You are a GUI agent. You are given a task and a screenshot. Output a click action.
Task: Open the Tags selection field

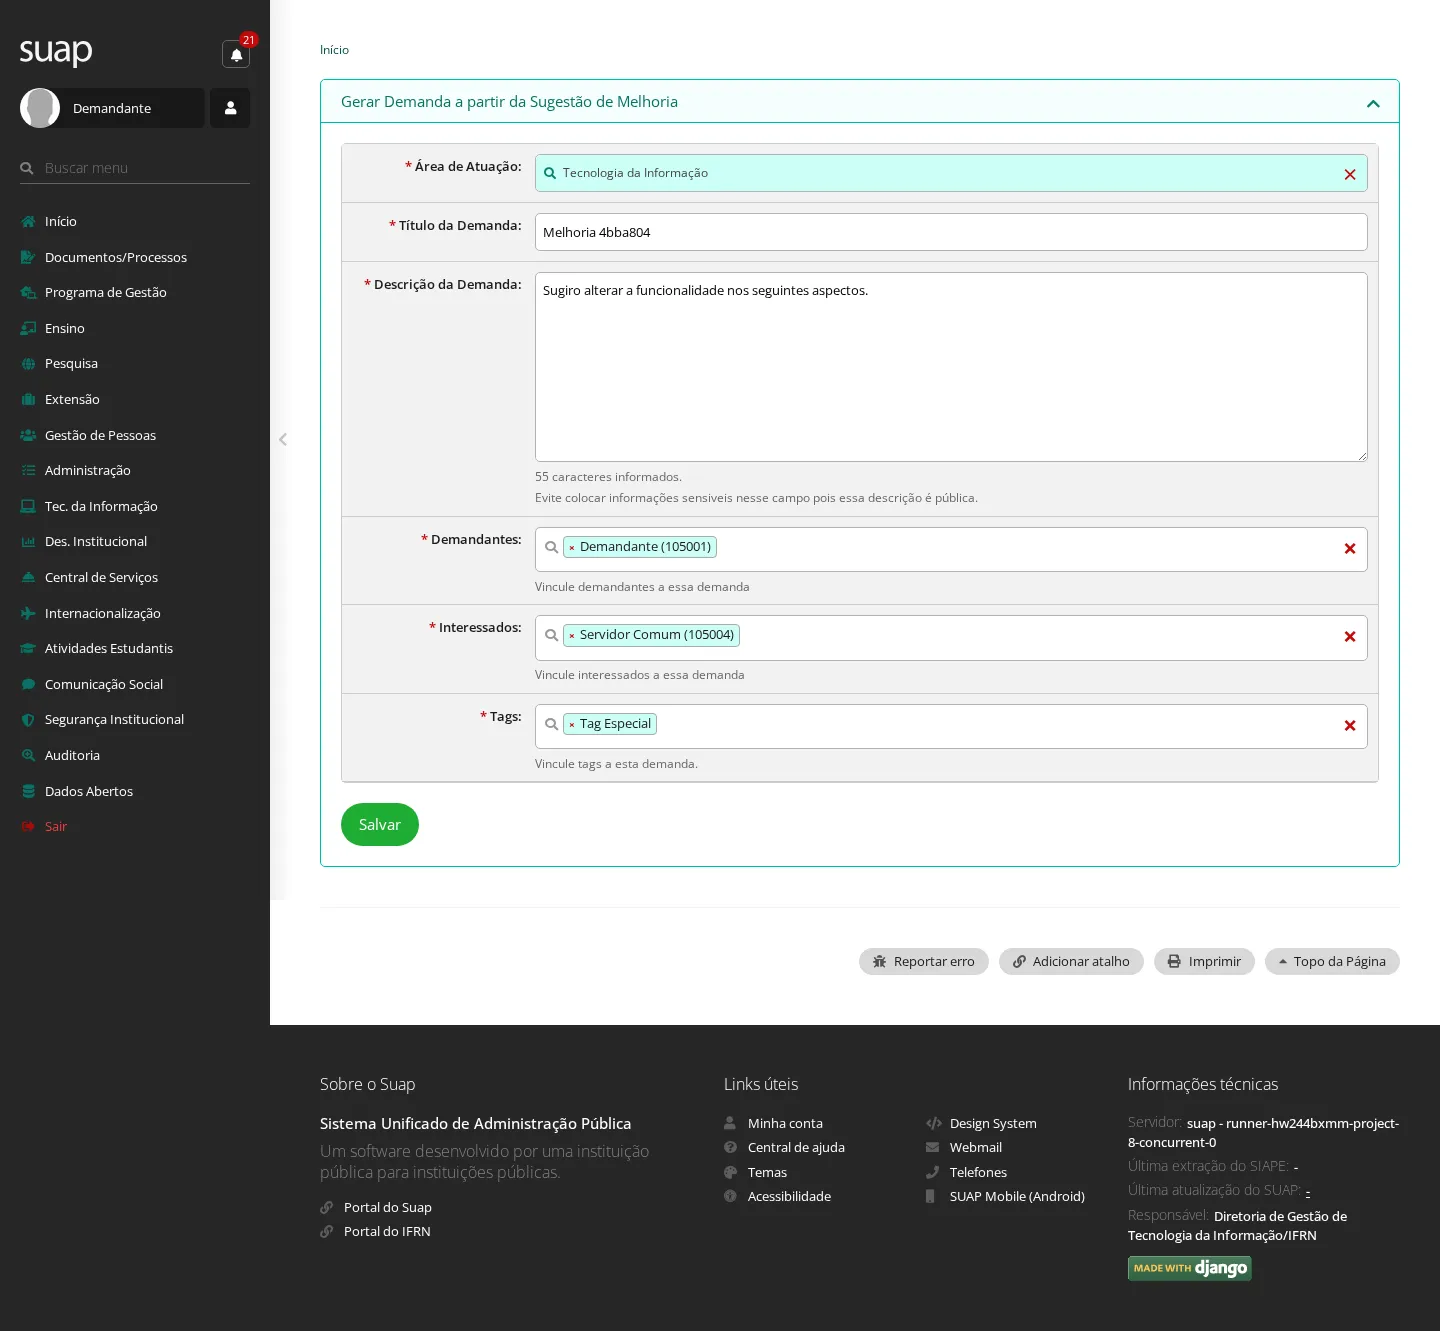[x=951, y=726]
